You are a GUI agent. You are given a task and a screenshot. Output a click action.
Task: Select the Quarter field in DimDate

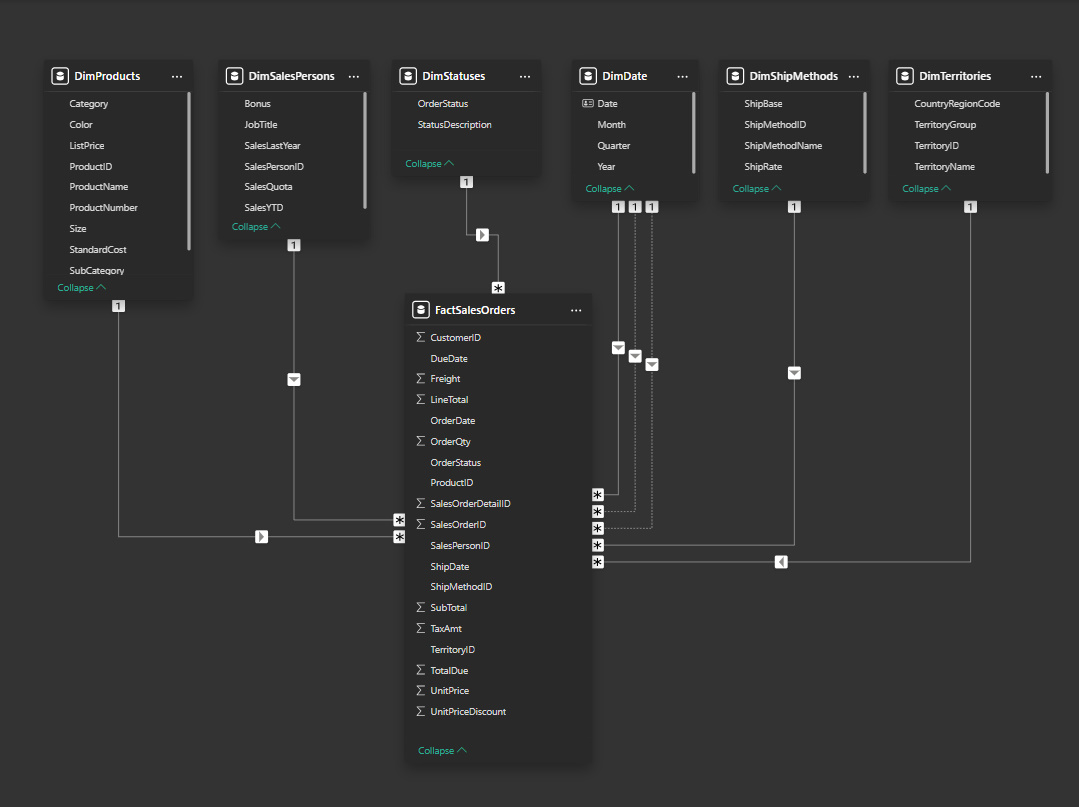(614, 145)
